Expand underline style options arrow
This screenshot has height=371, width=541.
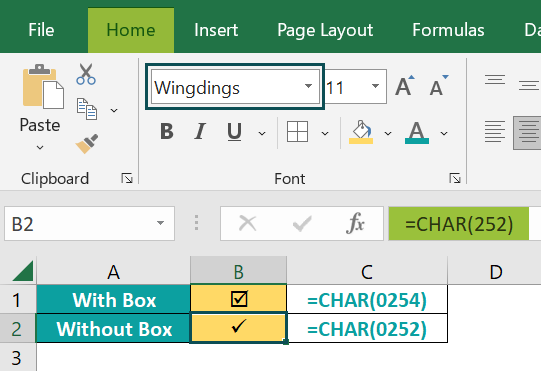[x=262, y=133]
